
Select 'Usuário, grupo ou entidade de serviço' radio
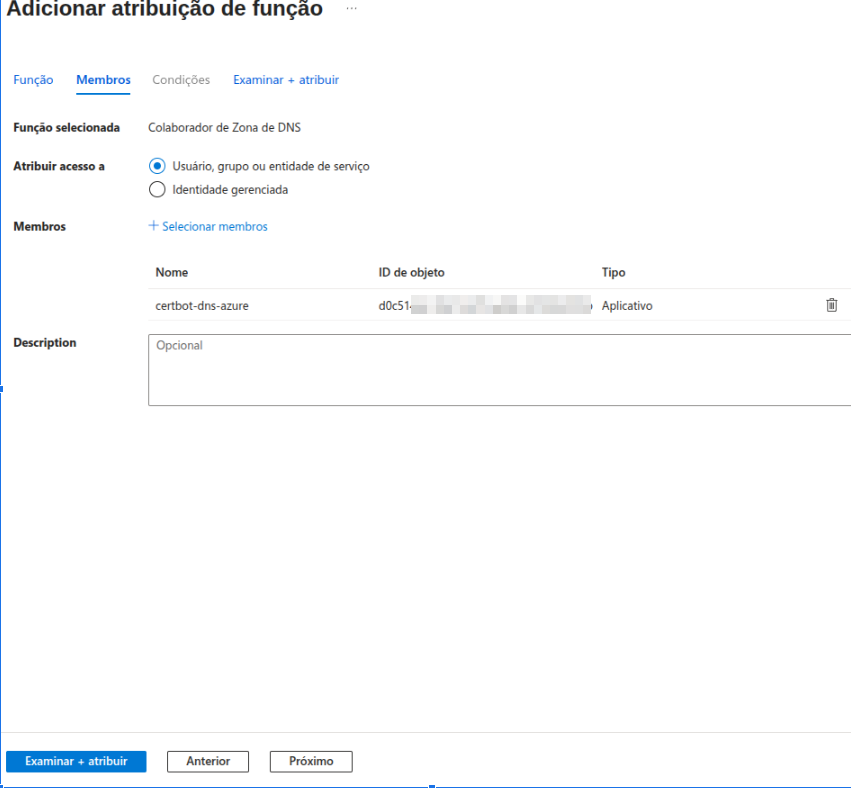point(157,166)
